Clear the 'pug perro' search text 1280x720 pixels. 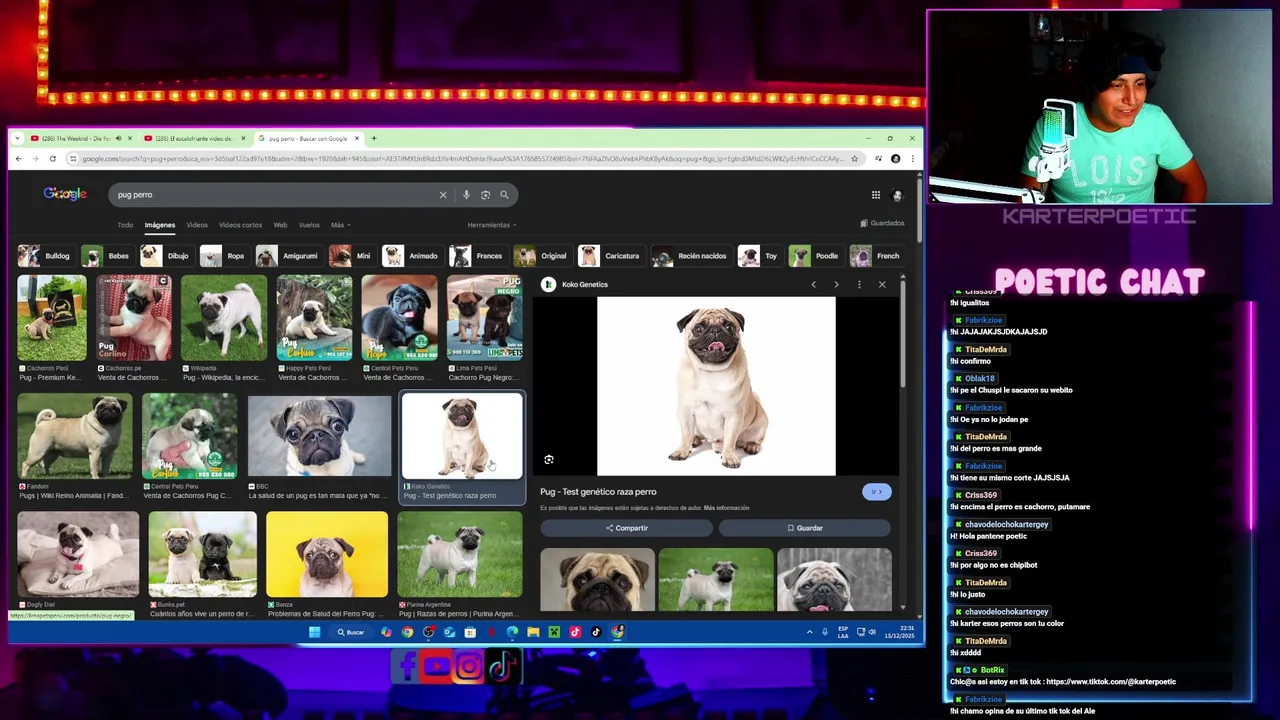pos(443,195)
